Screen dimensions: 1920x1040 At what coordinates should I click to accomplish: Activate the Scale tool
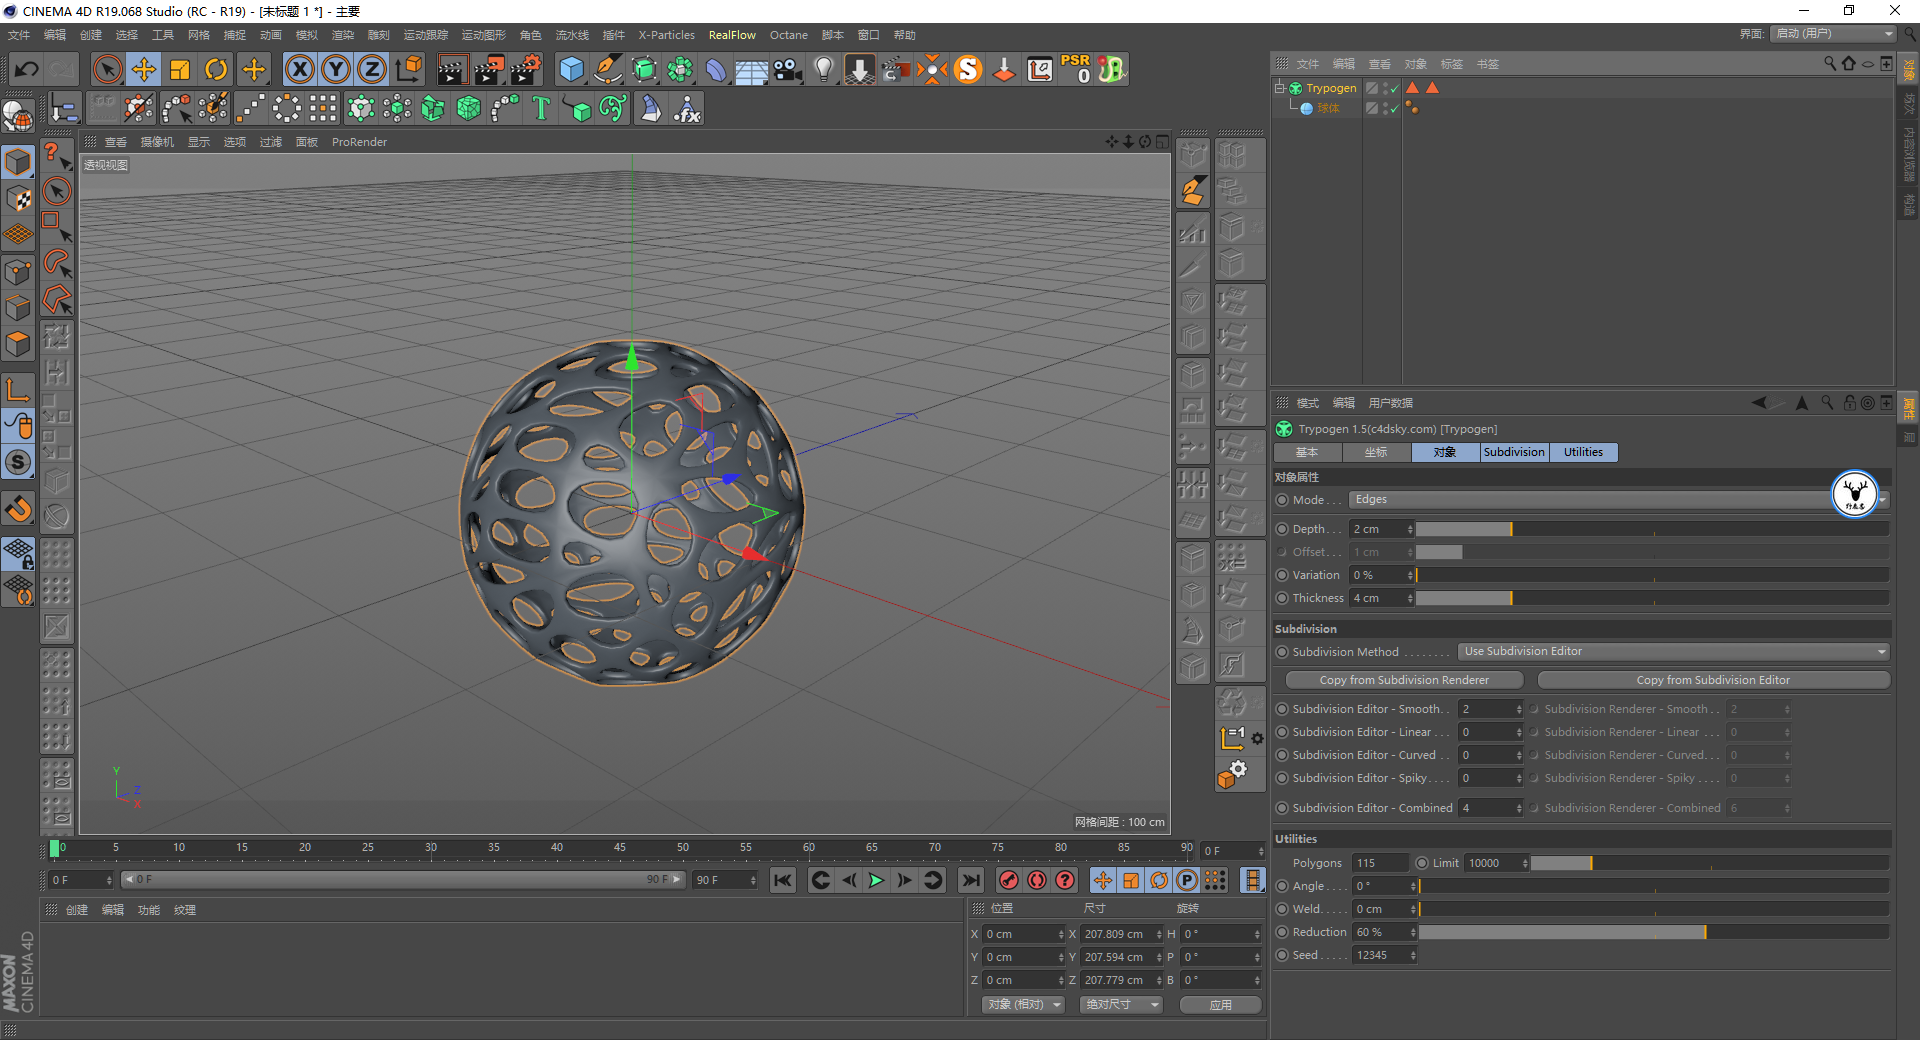[180, 69]
